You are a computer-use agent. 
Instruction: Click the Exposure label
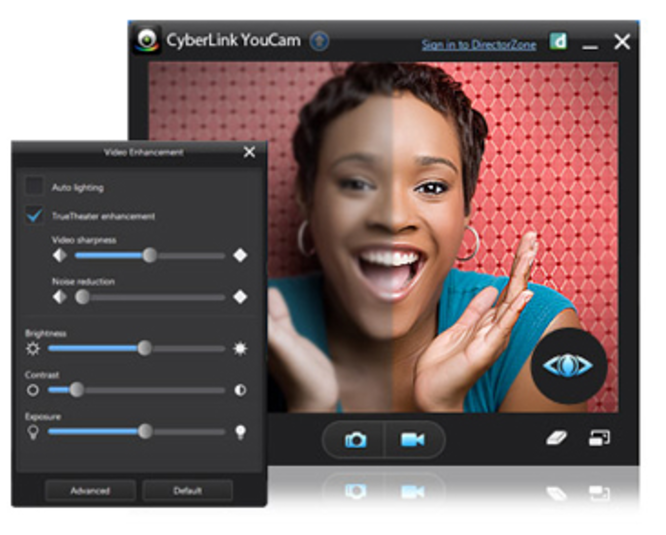43,416
